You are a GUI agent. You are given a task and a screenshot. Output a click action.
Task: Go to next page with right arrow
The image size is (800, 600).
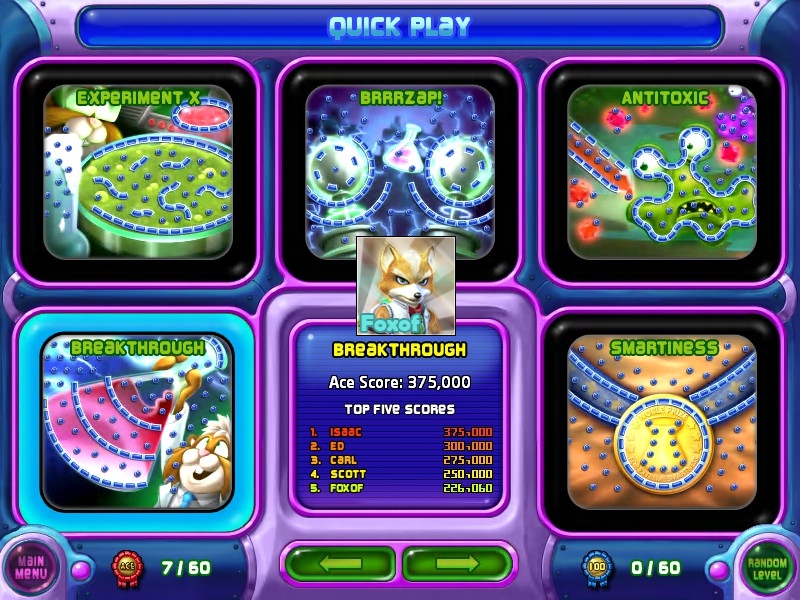pyautogui.click(x=457, y=564)
